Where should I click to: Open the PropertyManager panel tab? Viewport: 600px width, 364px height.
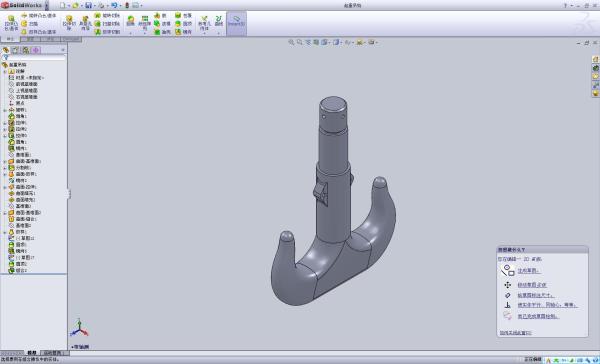[x=16, y=50]
